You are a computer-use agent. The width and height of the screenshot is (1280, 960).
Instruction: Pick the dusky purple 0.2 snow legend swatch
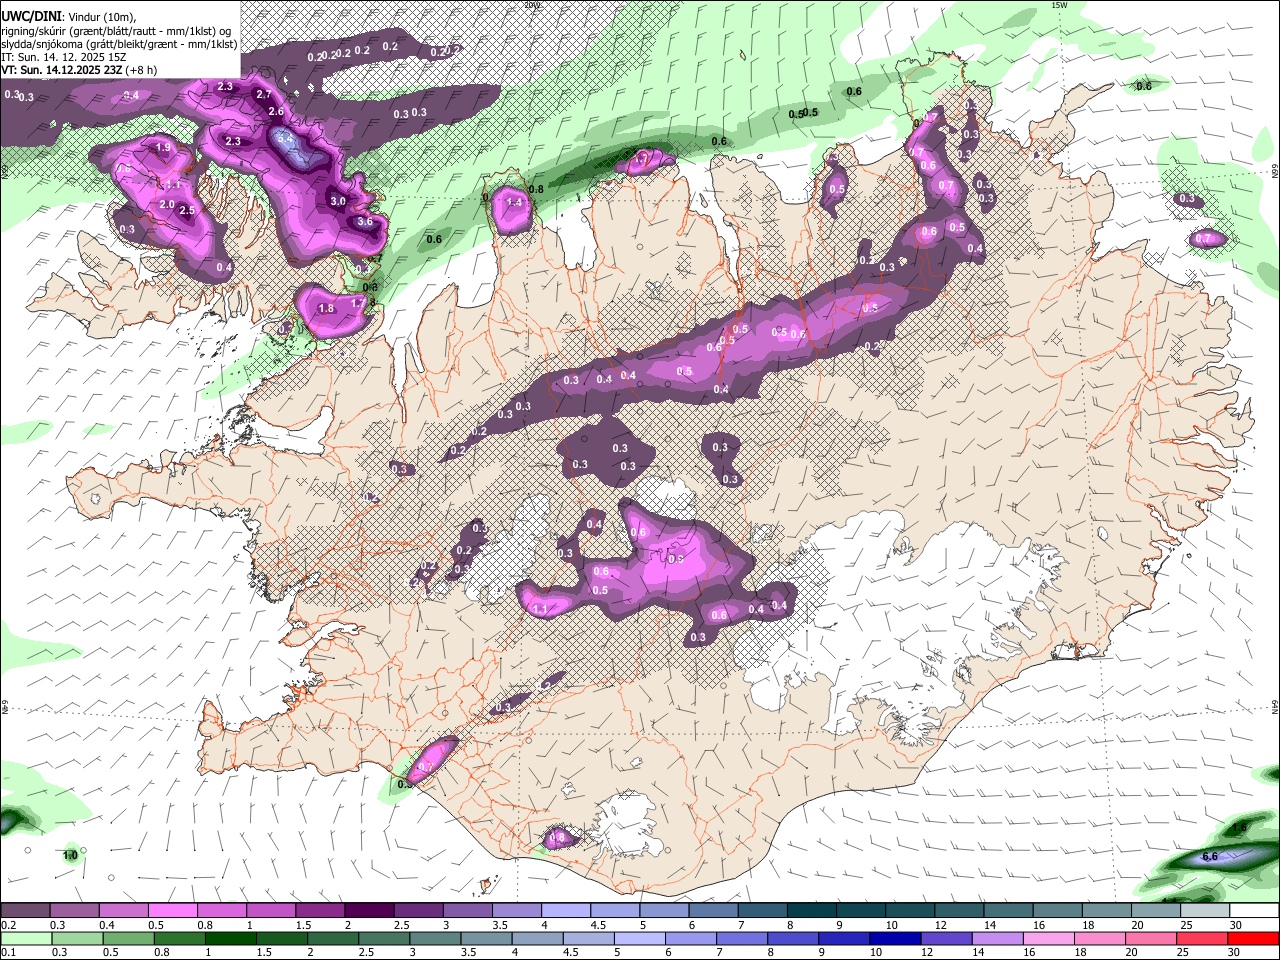[25, 911]
